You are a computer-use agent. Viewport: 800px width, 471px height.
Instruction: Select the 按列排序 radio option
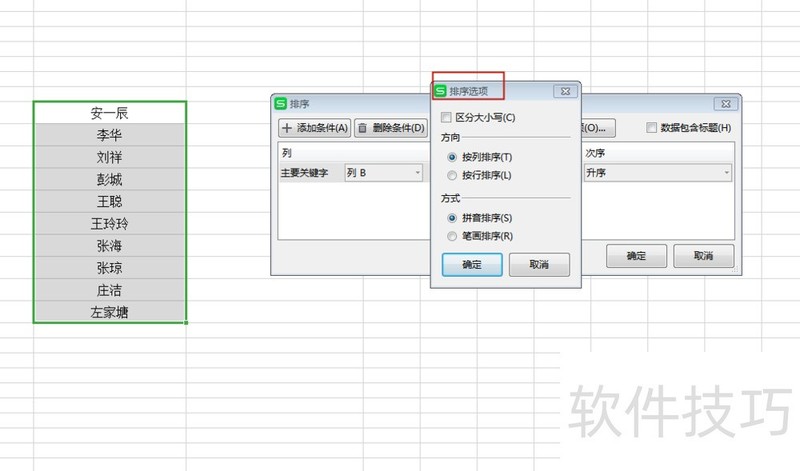[x=452, y=157]
